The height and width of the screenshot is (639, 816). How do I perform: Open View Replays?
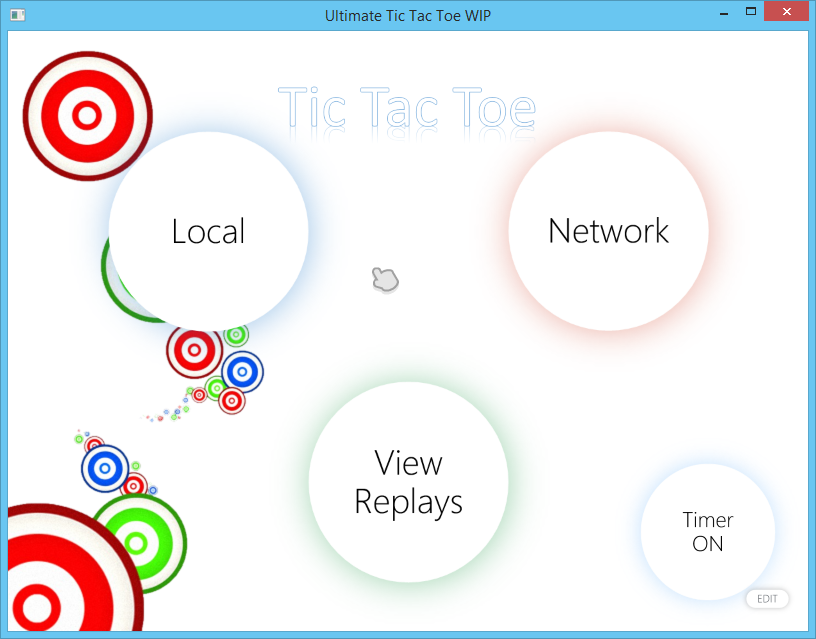[x=409, y=482]
